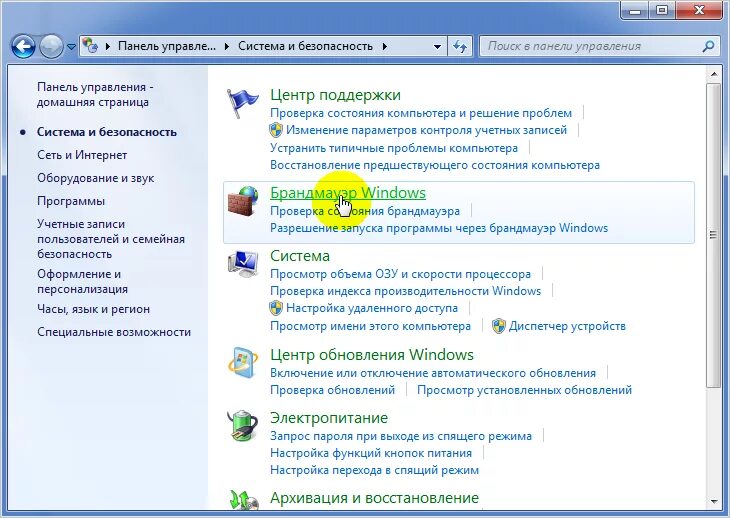Viewport: 730px width, 518px height.
Task: Open Диспетчер устройств link
Action: tap(567, 326)
